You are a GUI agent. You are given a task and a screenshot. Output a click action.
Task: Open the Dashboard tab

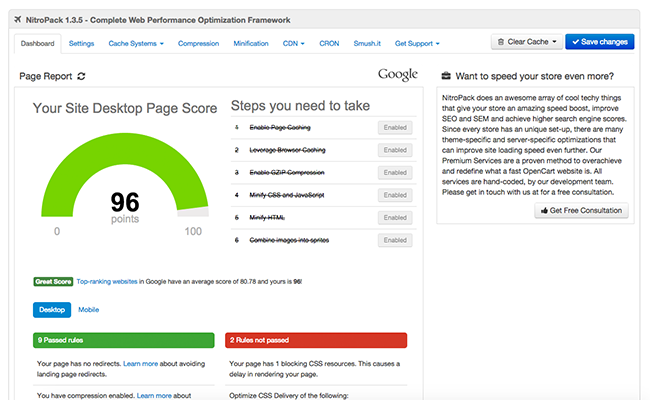pyautogui.click(x=38, y=44)
